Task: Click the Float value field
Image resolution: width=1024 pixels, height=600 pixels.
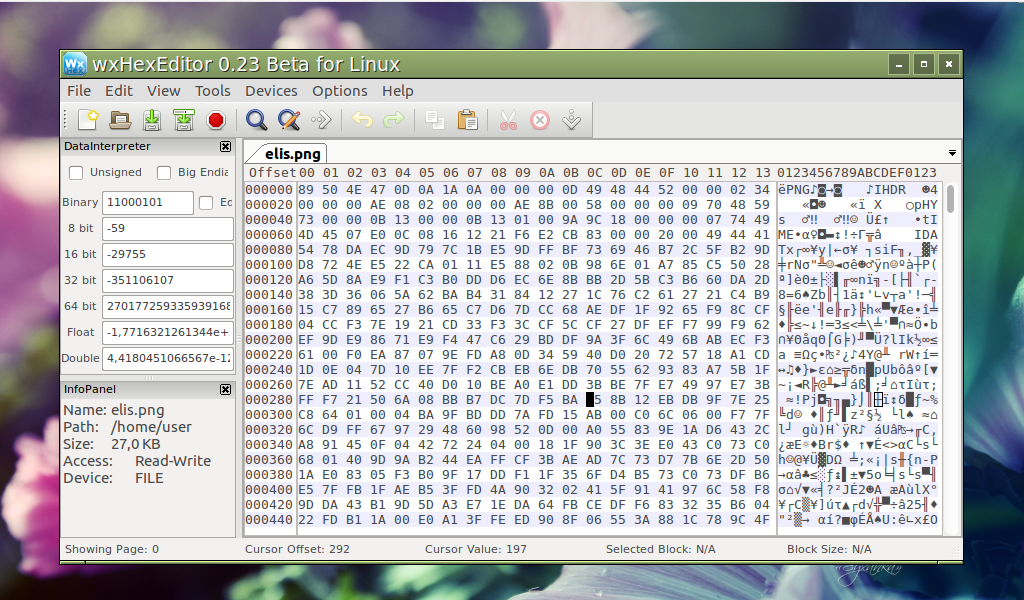Action: pyautogui.click(x=168, y=332)
